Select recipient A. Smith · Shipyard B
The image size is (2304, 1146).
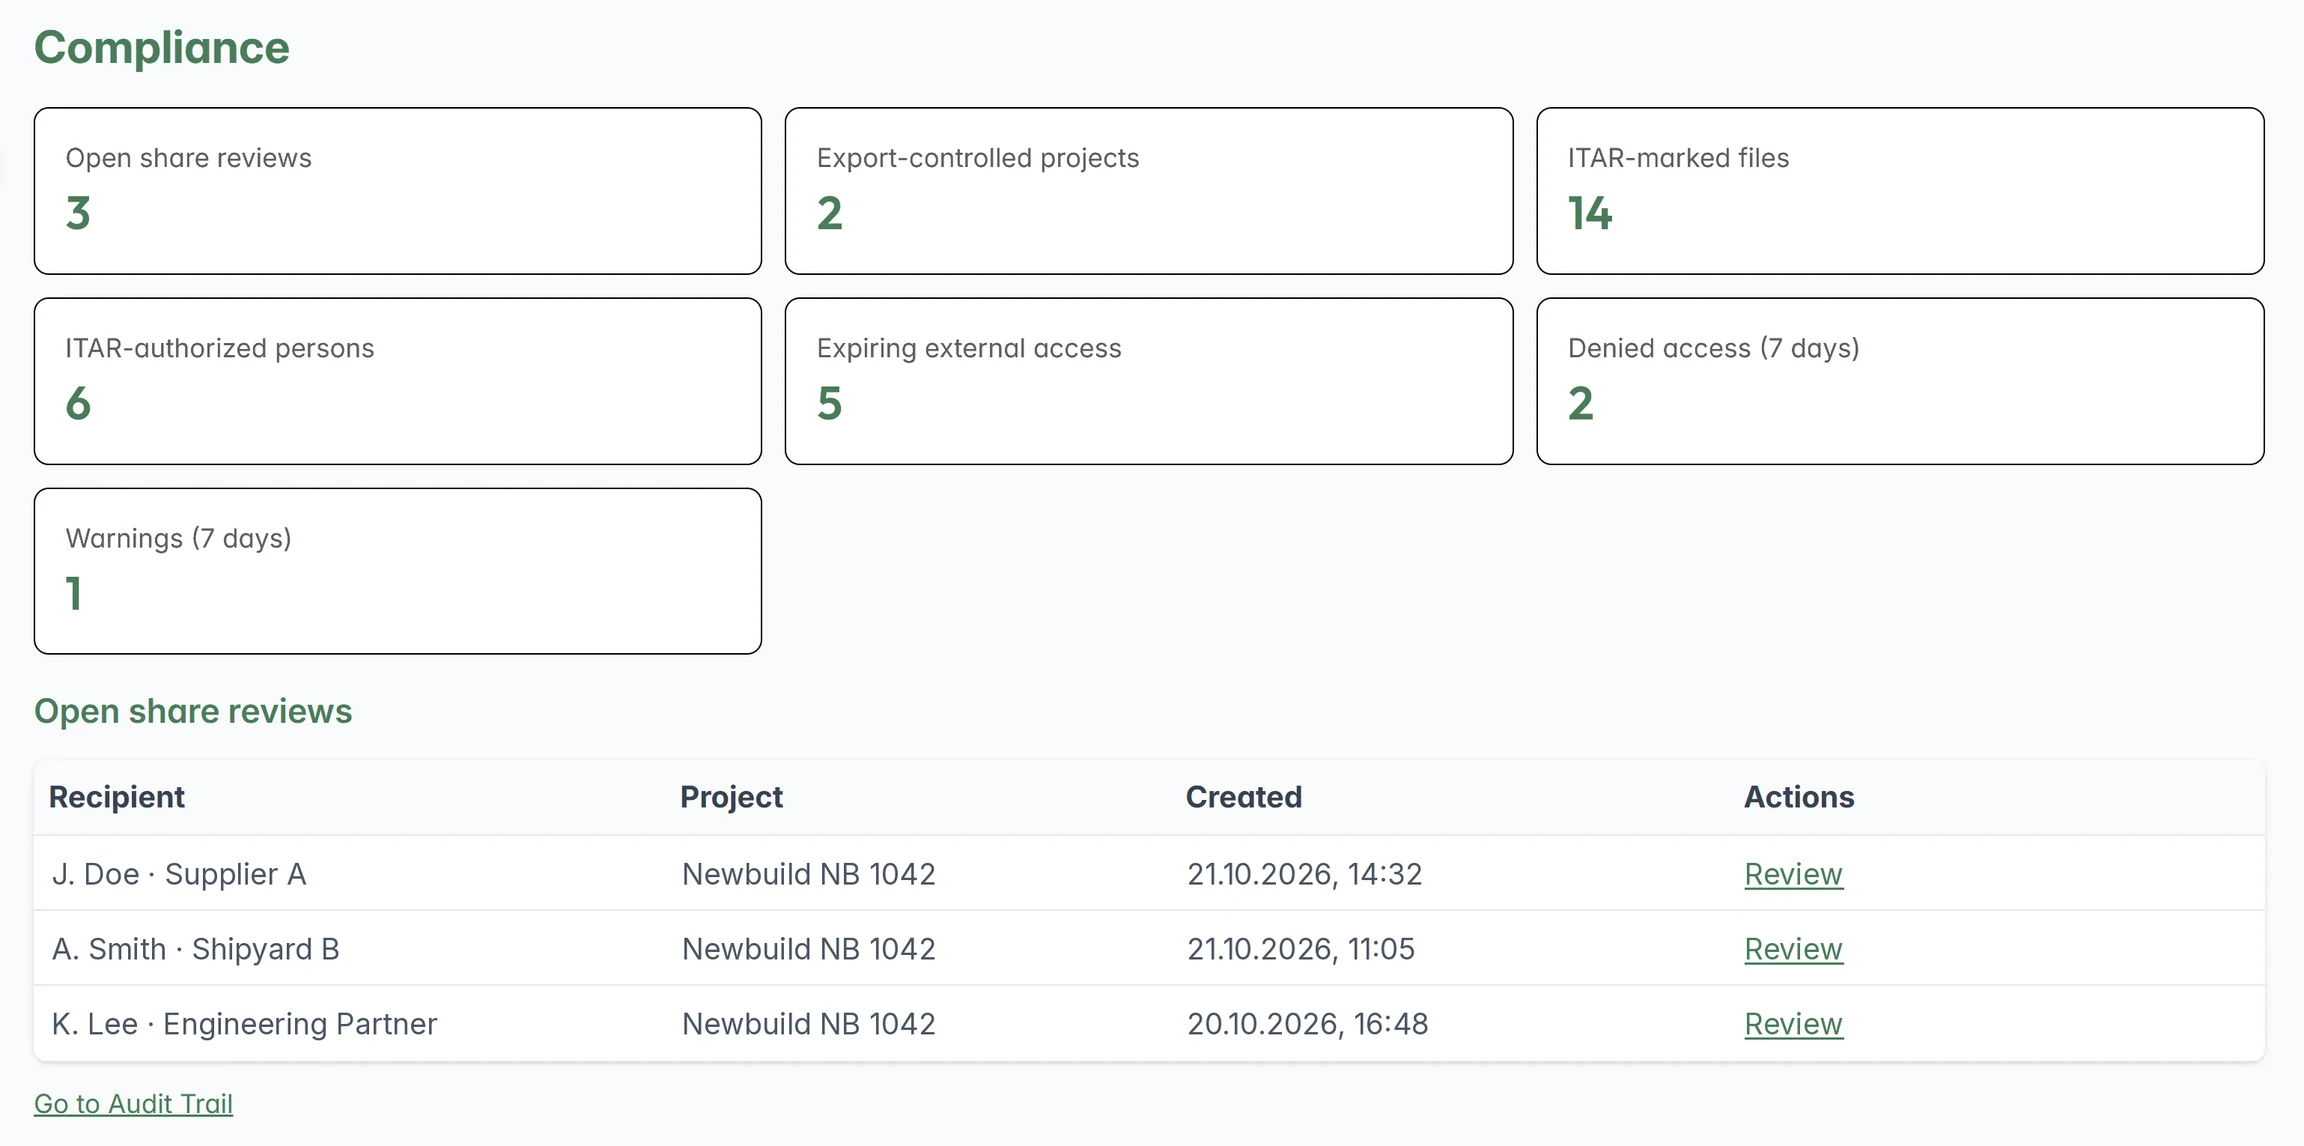coord(196,949)
